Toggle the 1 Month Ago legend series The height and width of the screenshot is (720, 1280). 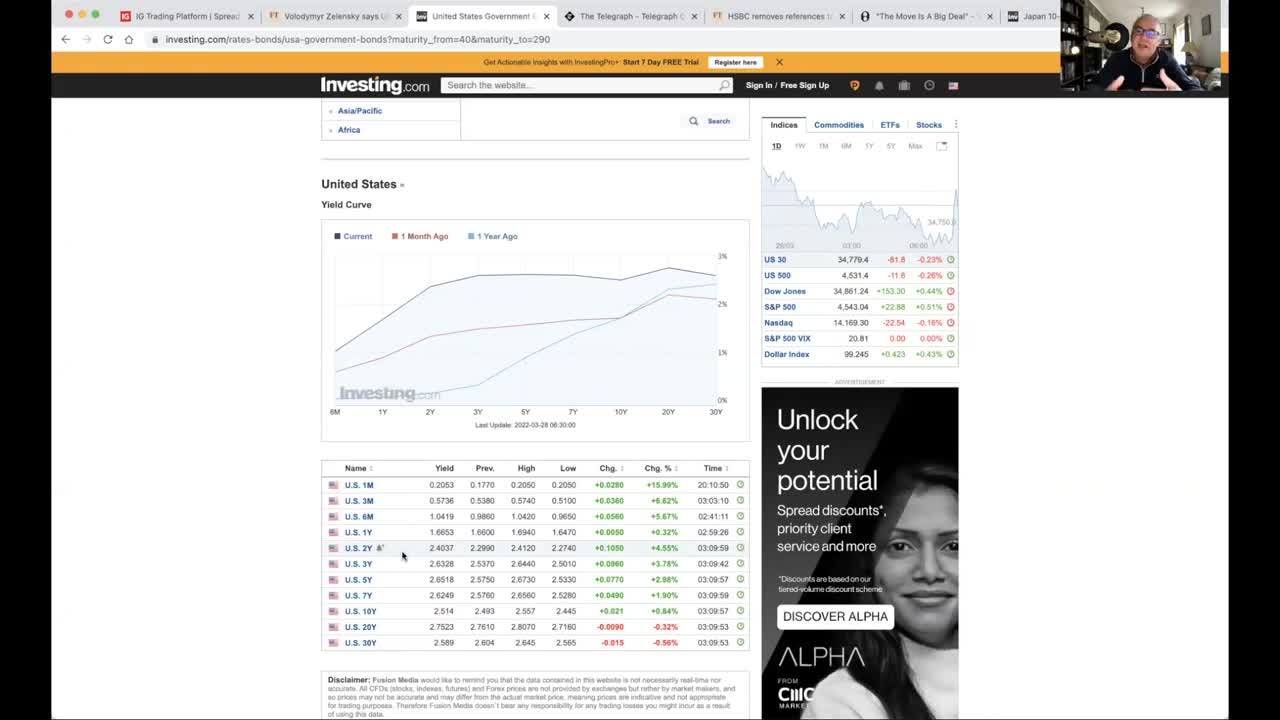pos(420,236)
